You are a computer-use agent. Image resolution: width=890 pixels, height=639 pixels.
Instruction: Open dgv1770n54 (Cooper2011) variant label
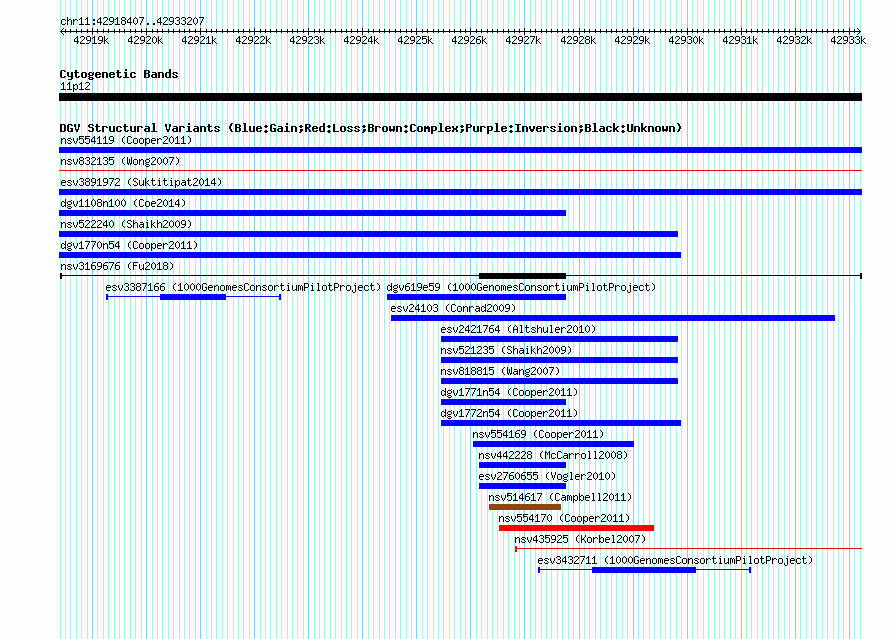pos(129,245)
